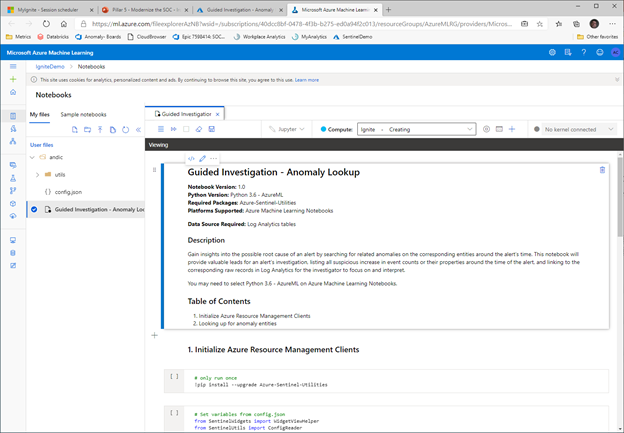
Task: Delete the cell with the trash icon
Action: pos(602,170)
